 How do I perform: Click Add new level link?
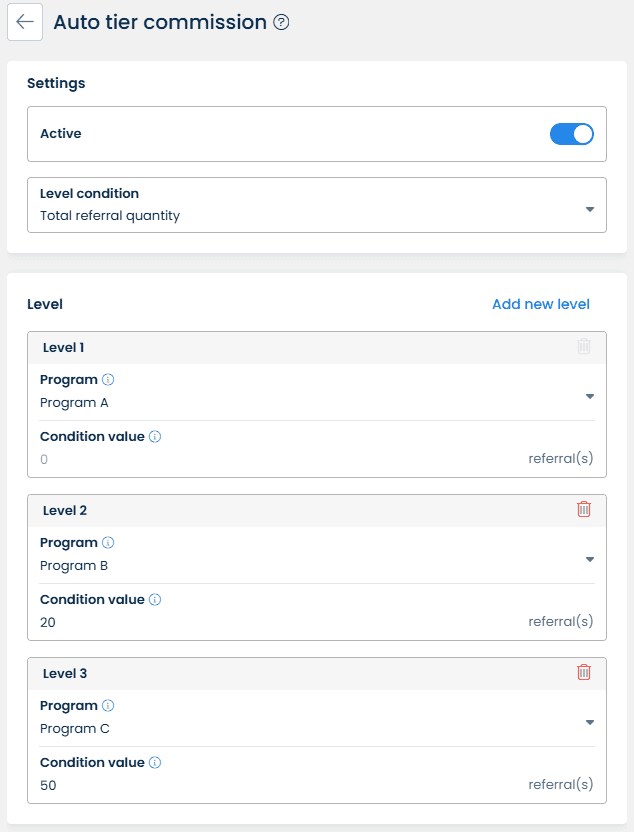coord(540,304)
